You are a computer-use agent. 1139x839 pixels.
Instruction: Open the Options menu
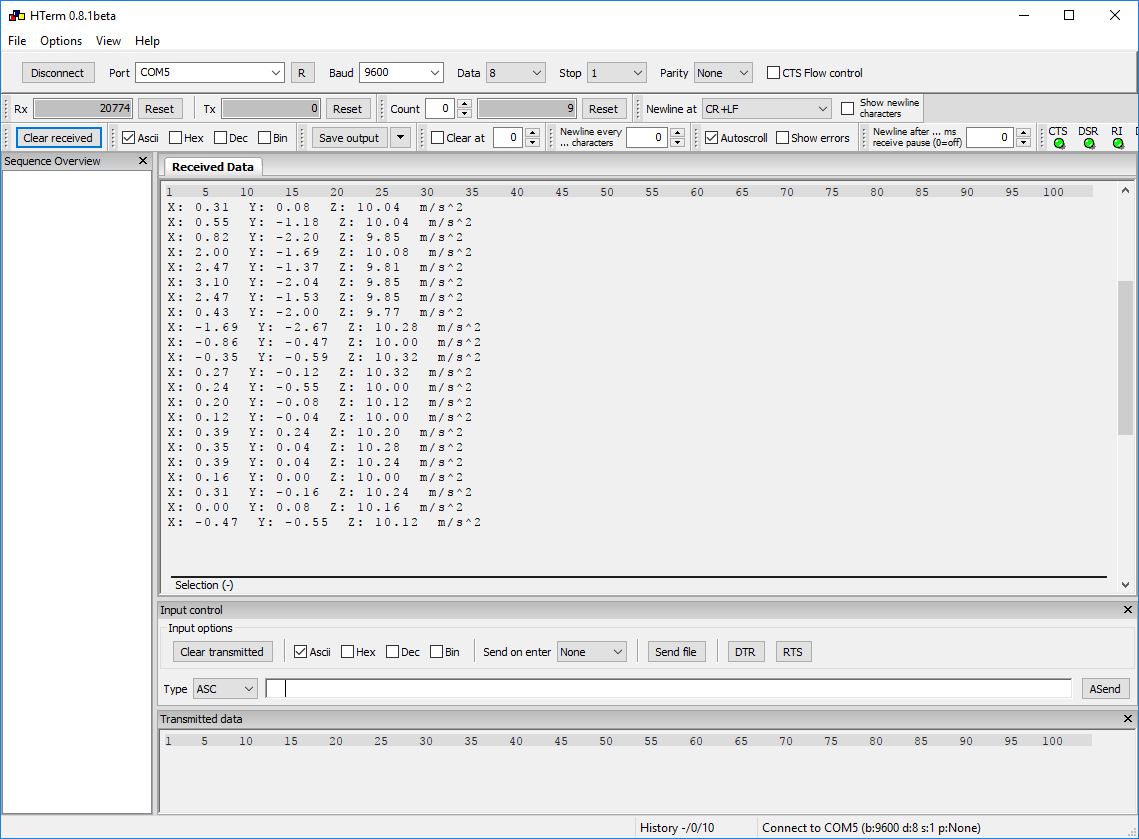tap(61, 41)
